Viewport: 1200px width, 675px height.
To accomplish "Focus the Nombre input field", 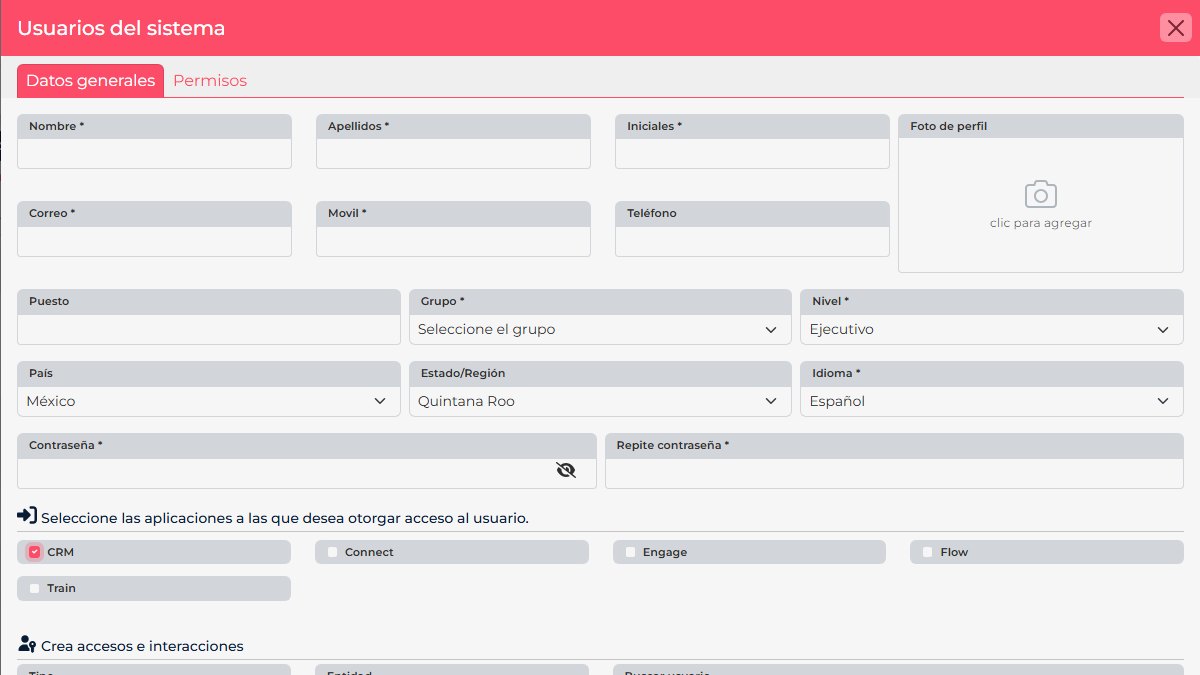I will tap(154, 154).
